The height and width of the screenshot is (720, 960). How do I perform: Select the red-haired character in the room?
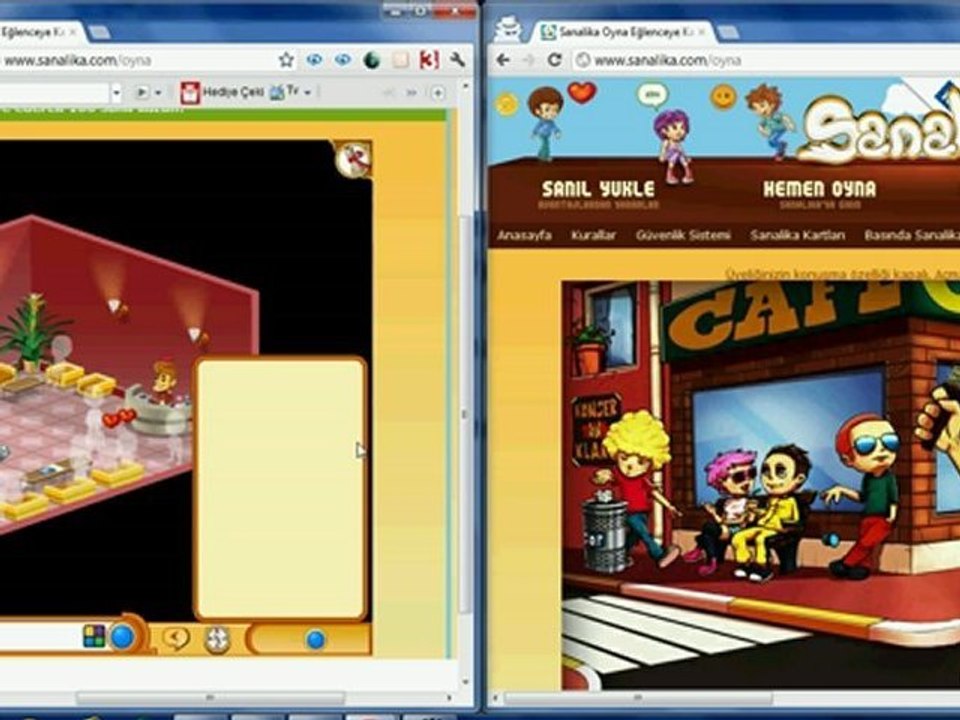[x=164, y=381]
